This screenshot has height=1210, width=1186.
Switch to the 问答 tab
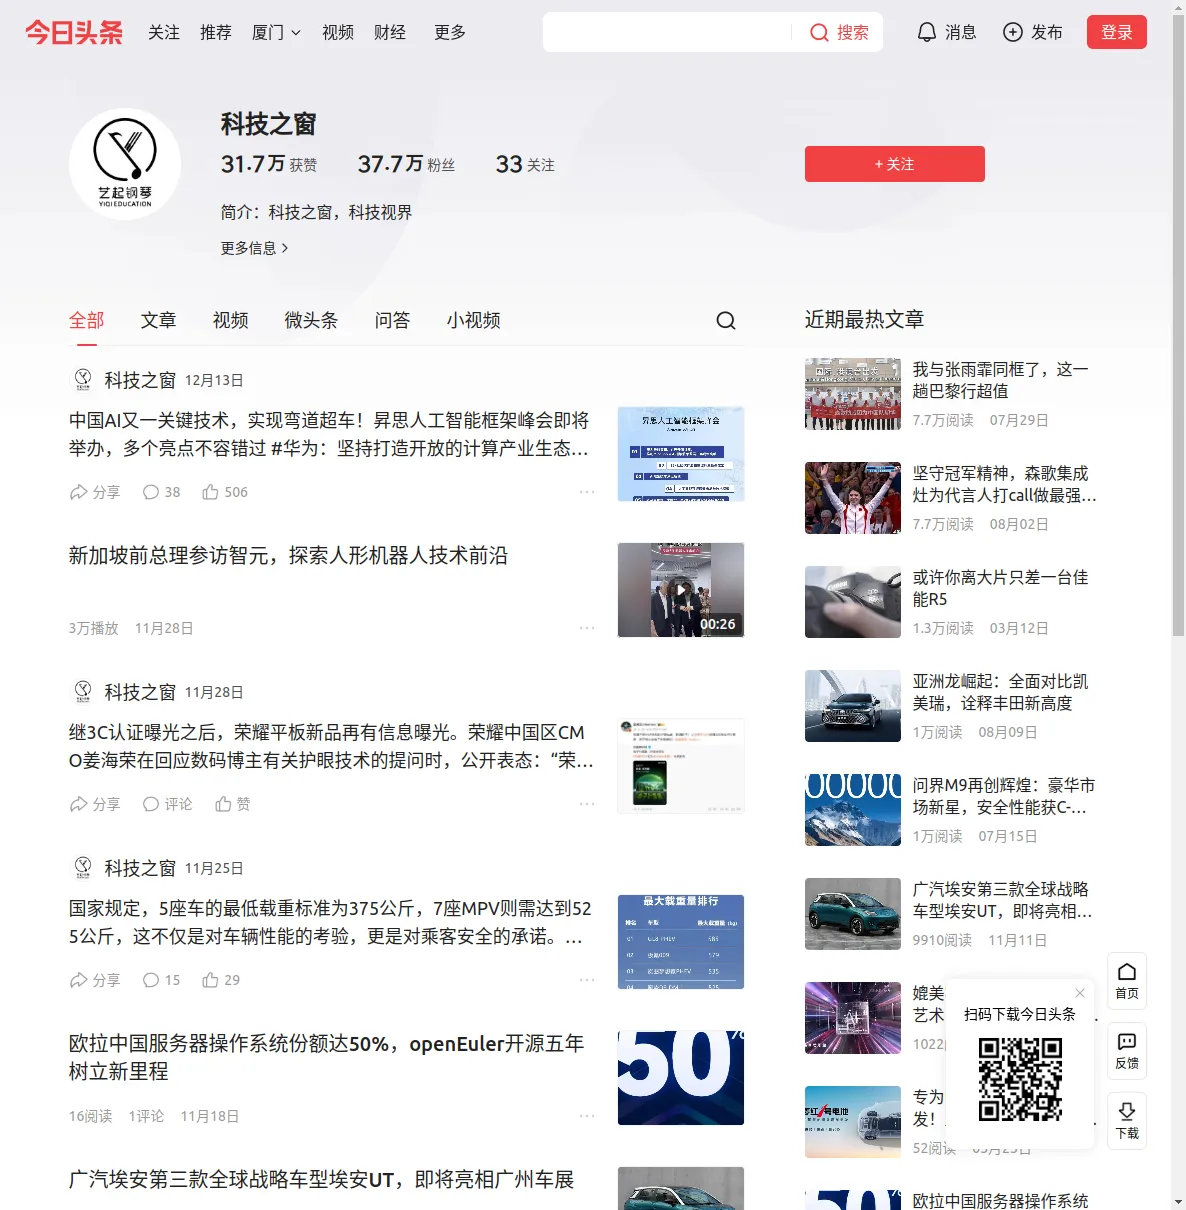tap(393, 320)
